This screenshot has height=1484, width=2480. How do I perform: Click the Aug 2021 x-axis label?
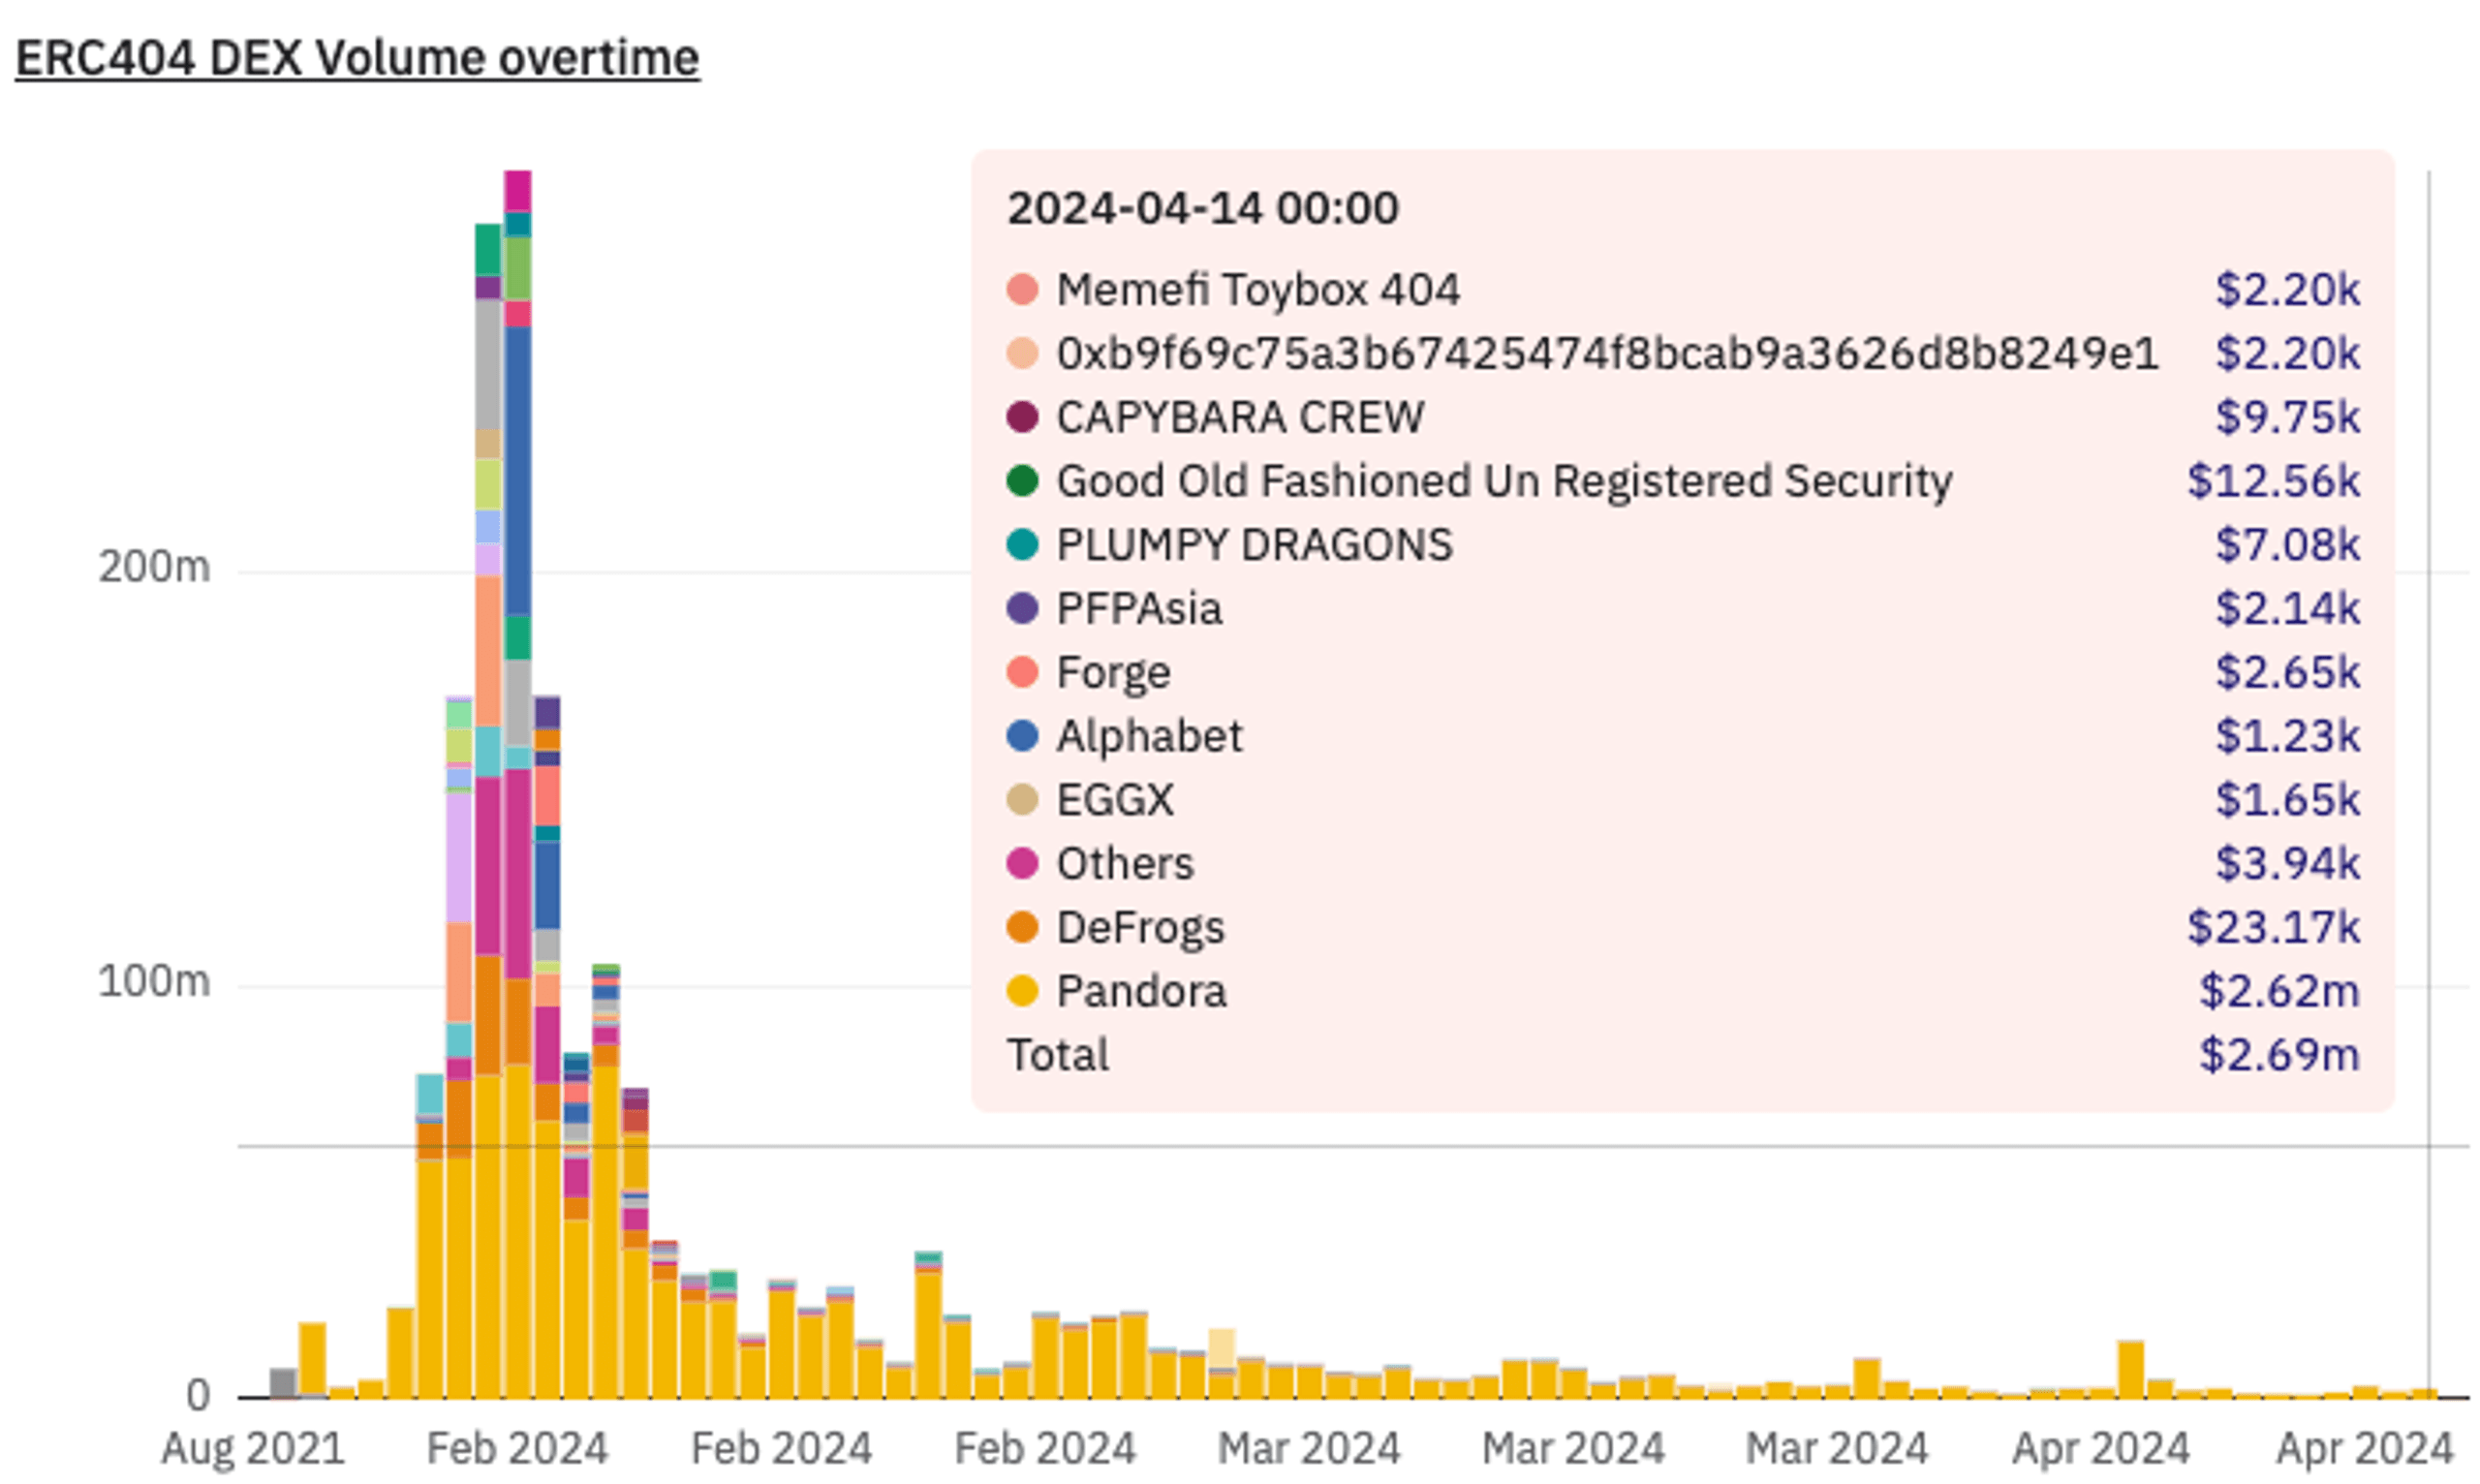pos(253,1449)
